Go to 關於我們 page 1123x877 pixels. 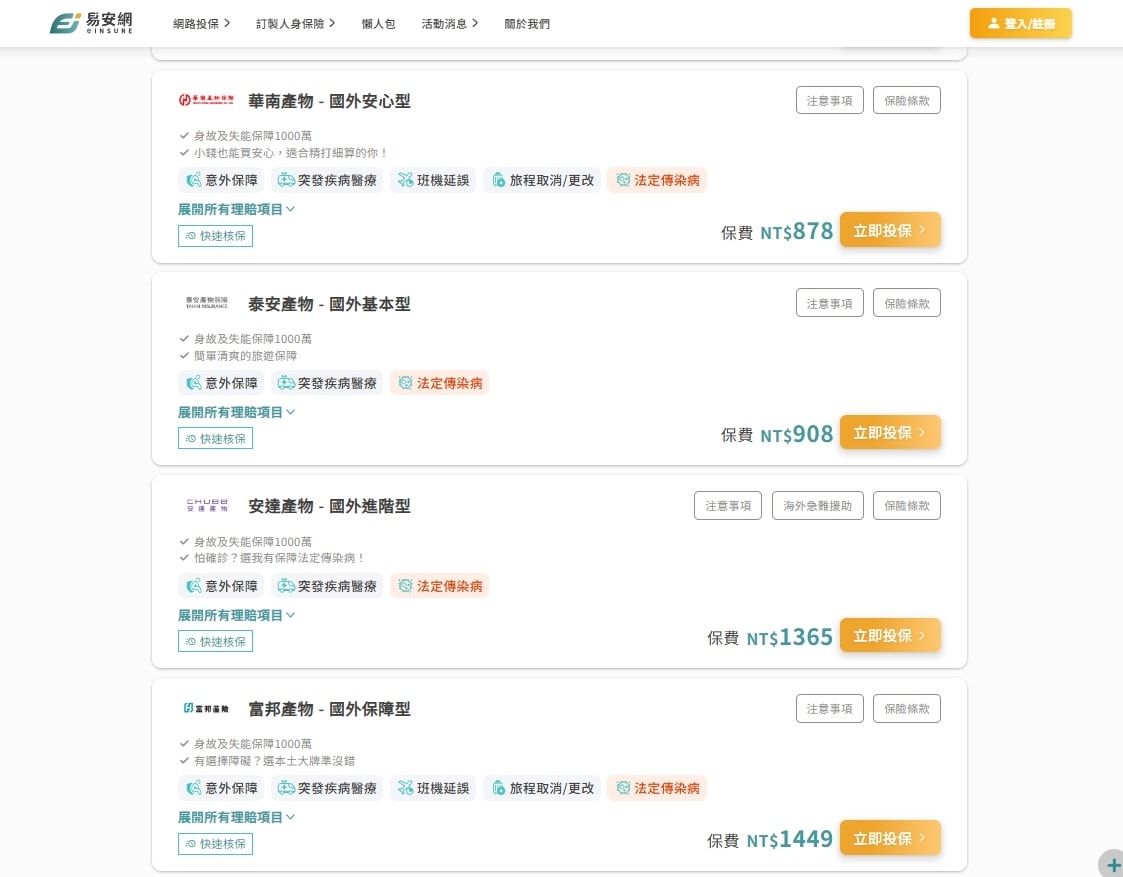[527, 24]
